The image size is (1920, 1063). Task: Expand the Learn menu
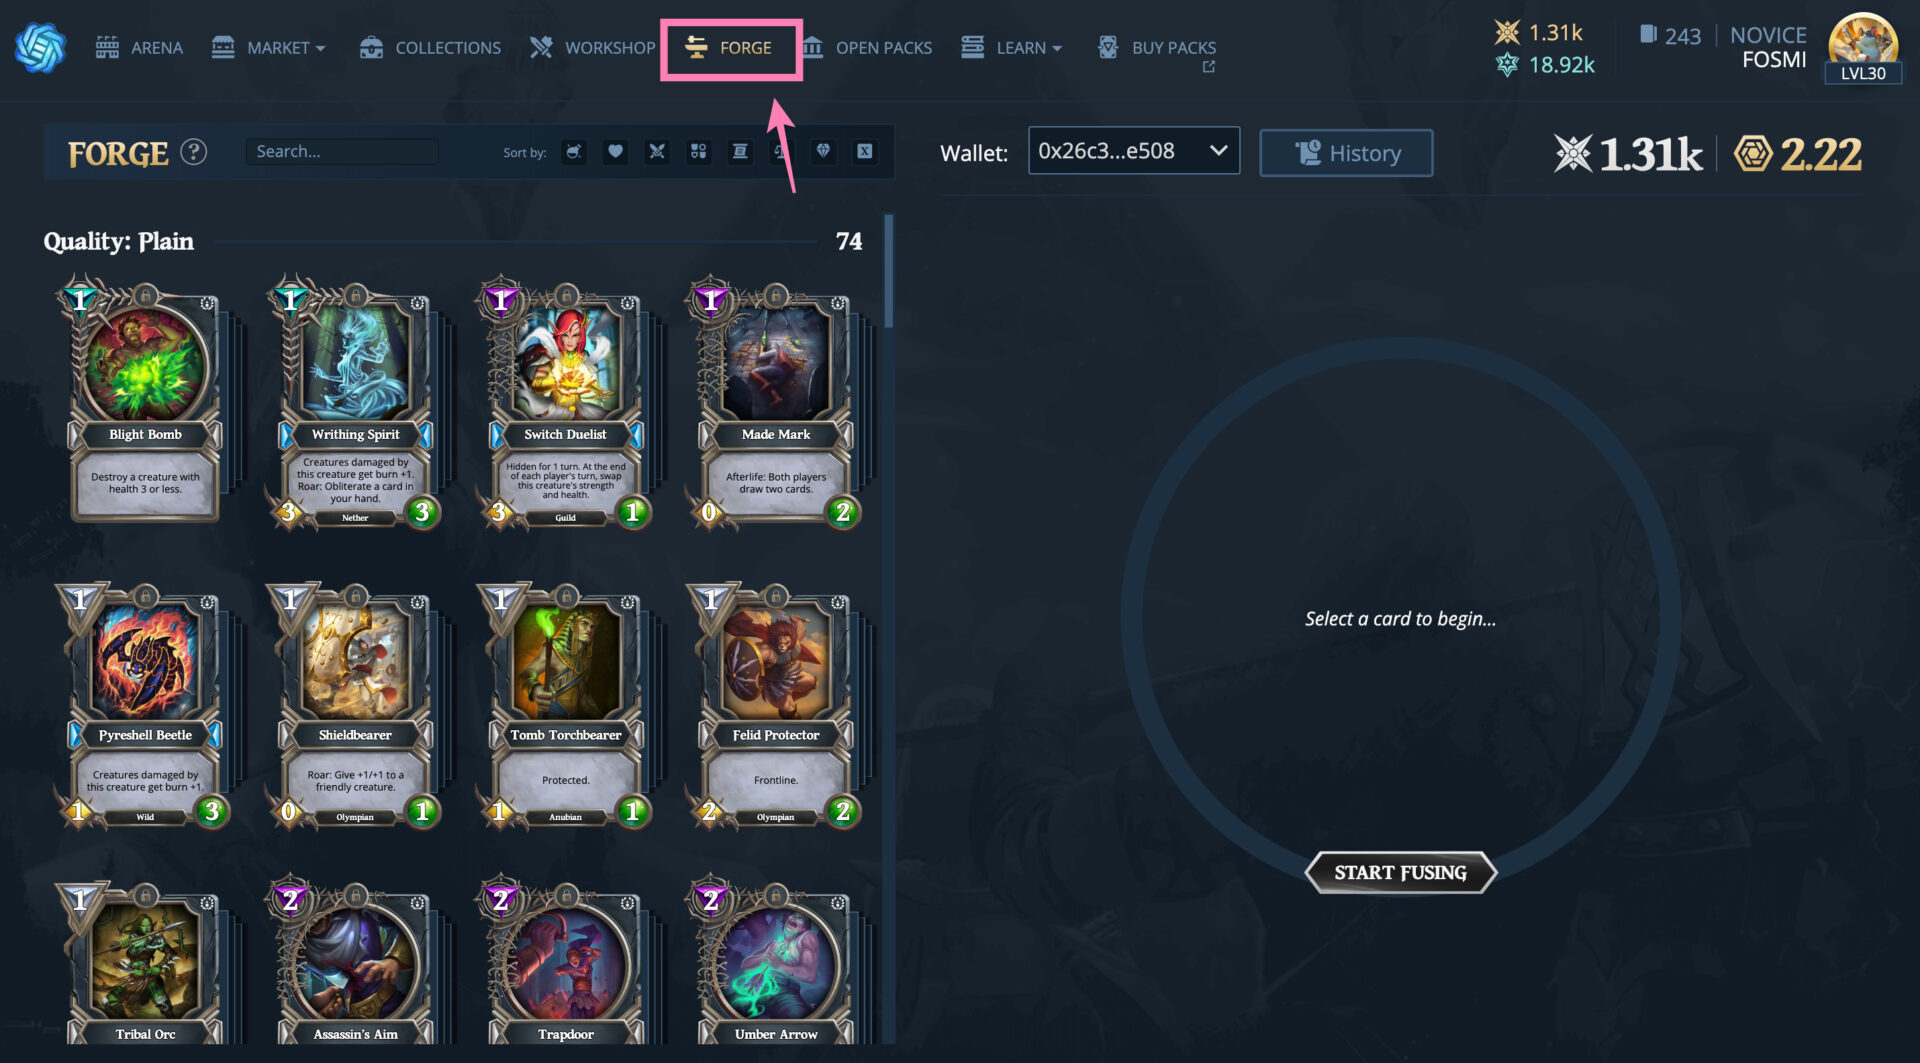click(x=1012, y=48)
